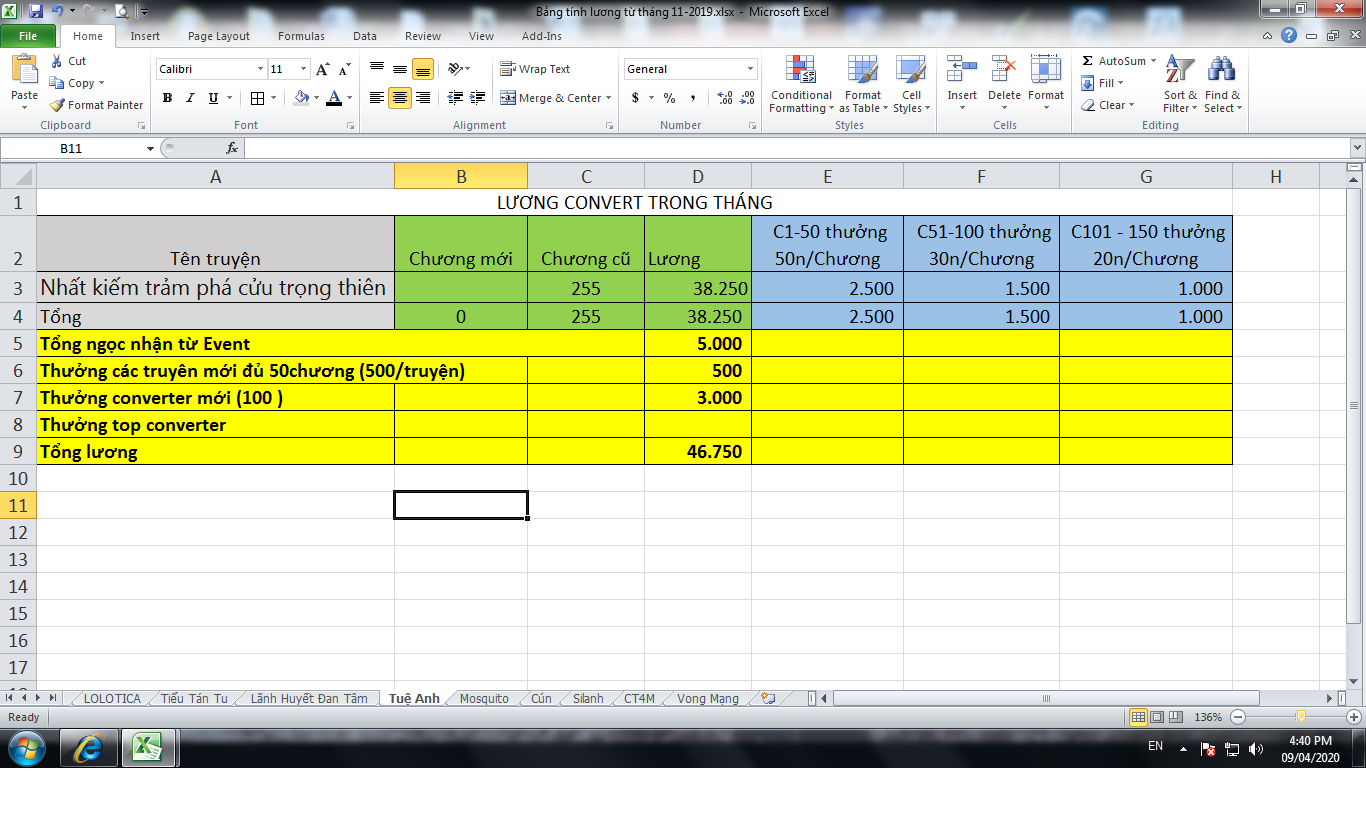Click the Insert Function fx icon
The height and width of the screenshot is (828, 1366).
[x=232, y=148]
